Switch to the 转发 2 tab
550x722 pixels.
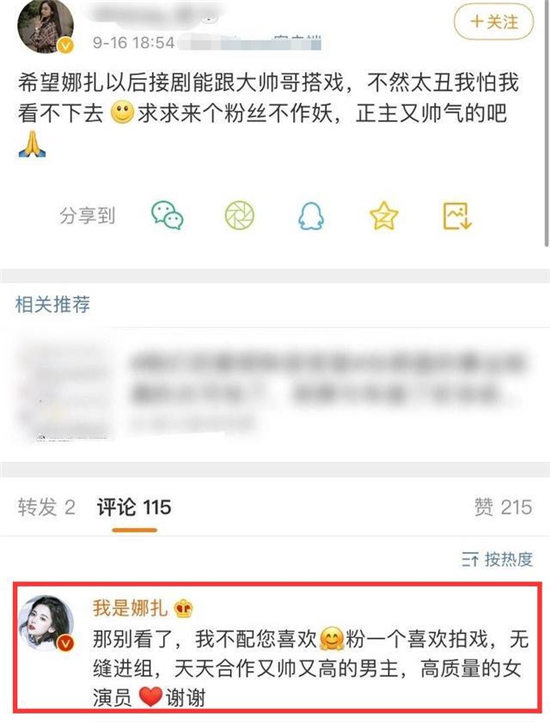click(47, 507)
